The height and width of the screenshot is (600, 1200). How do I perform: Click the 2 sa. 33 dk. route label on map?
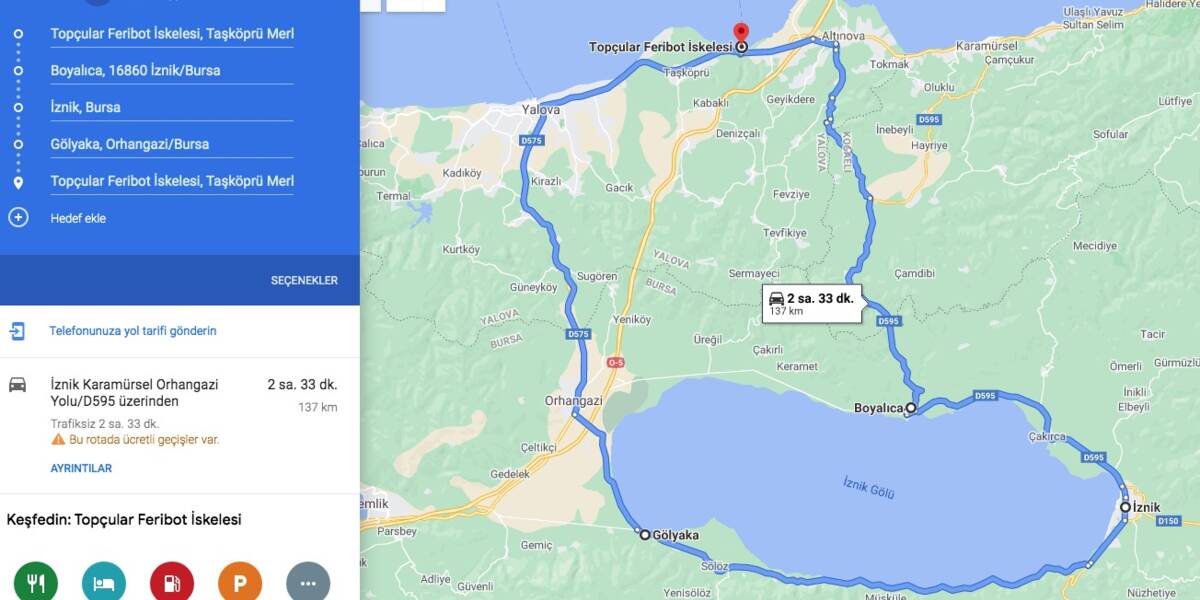tap(811, 304)
